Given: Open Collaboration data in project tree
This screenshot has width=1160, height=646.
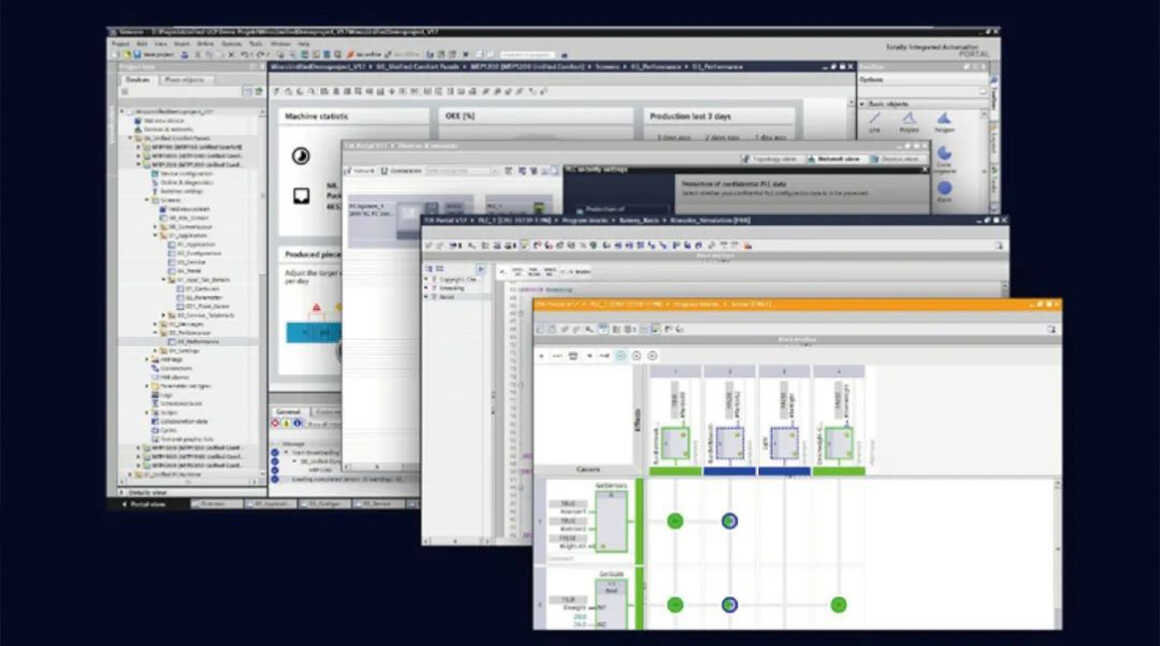Looking at the screenshot, I should pos(180,421).
